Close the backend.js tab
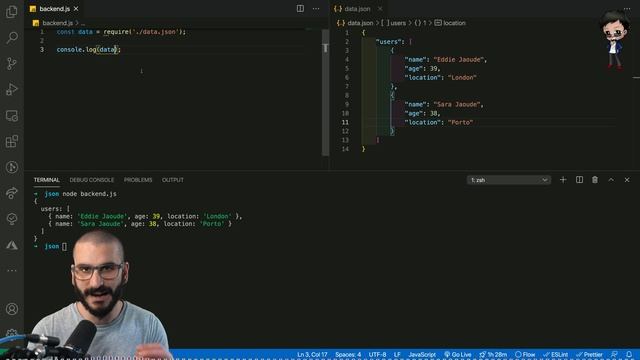The image size is (640, 360). tap(76, 9)
